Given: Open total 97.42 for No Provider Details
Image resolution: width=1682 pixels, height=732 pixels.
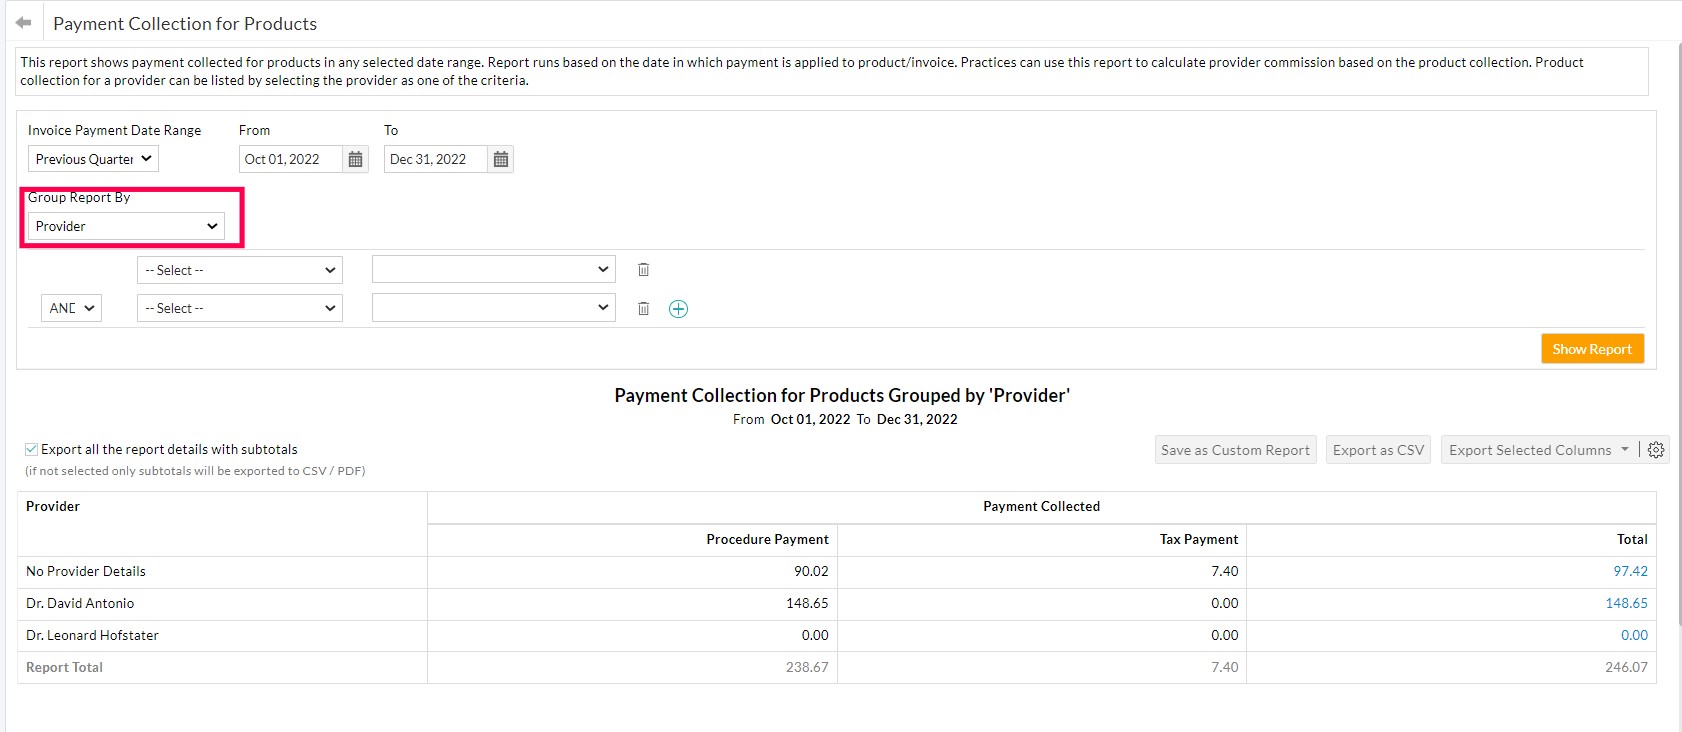Looking at the screenshot, I should point(1630,571).
